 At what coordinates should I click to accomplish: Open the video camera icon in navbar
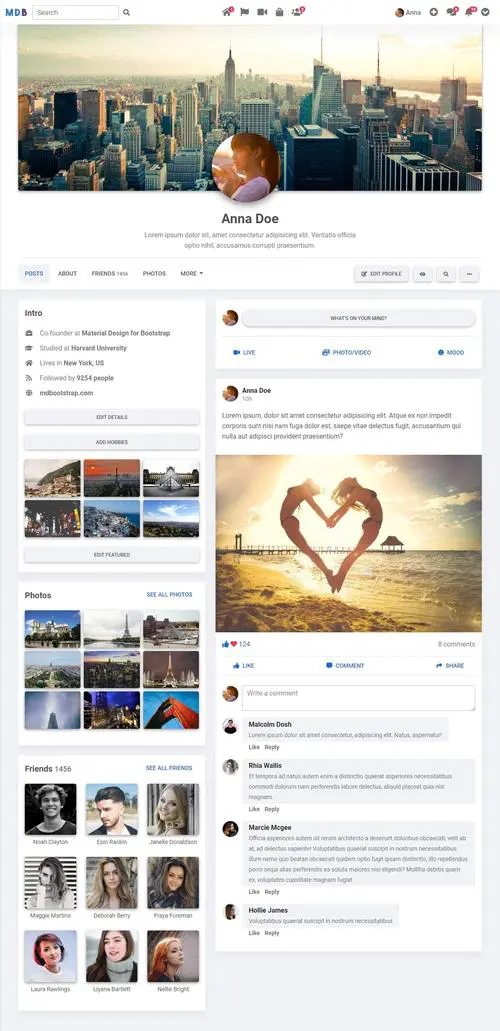(262, 12)
